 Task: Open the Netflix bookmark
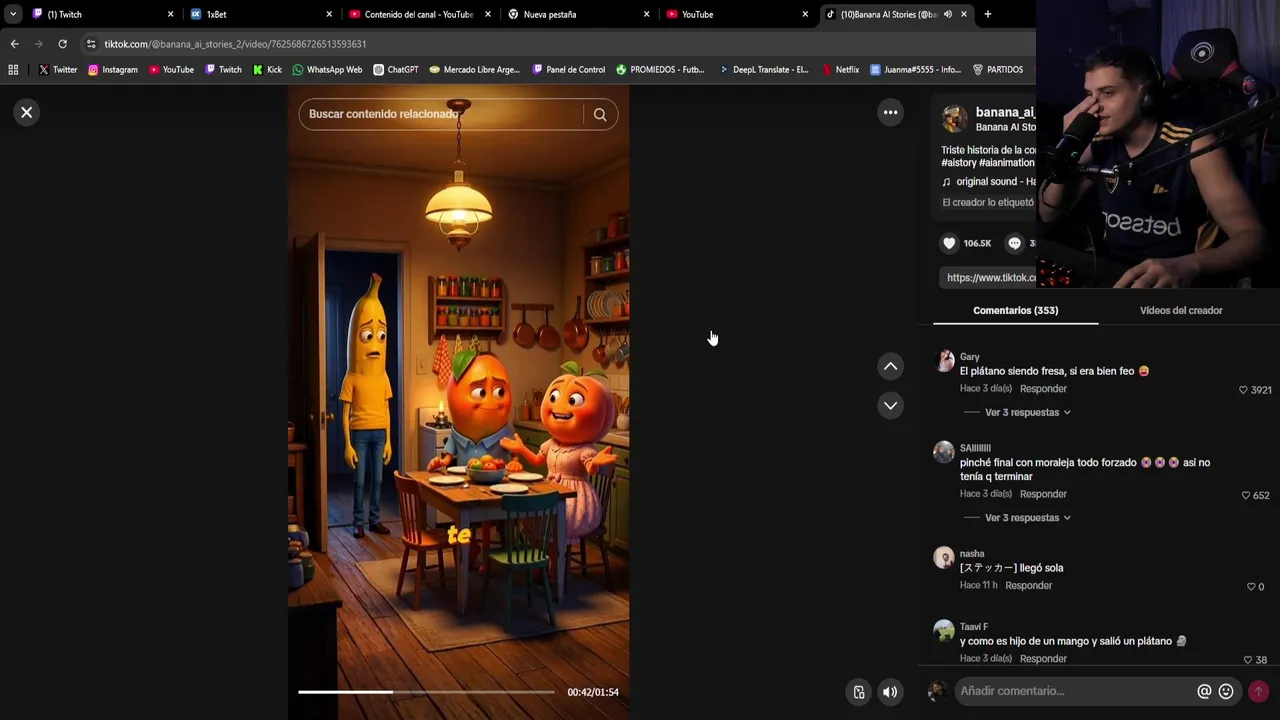coord(840,70)
